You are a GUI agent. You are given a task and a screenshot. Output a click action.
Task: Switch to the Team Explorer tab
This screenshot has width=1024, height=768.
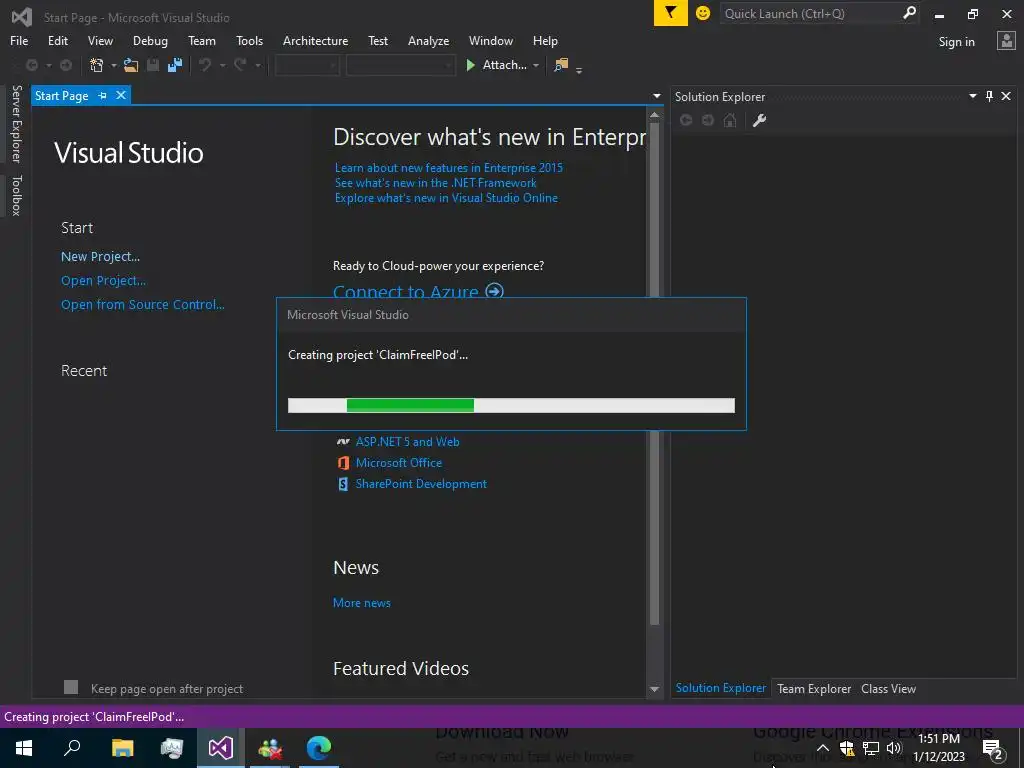pyautogui.click(x=814, y=688)
